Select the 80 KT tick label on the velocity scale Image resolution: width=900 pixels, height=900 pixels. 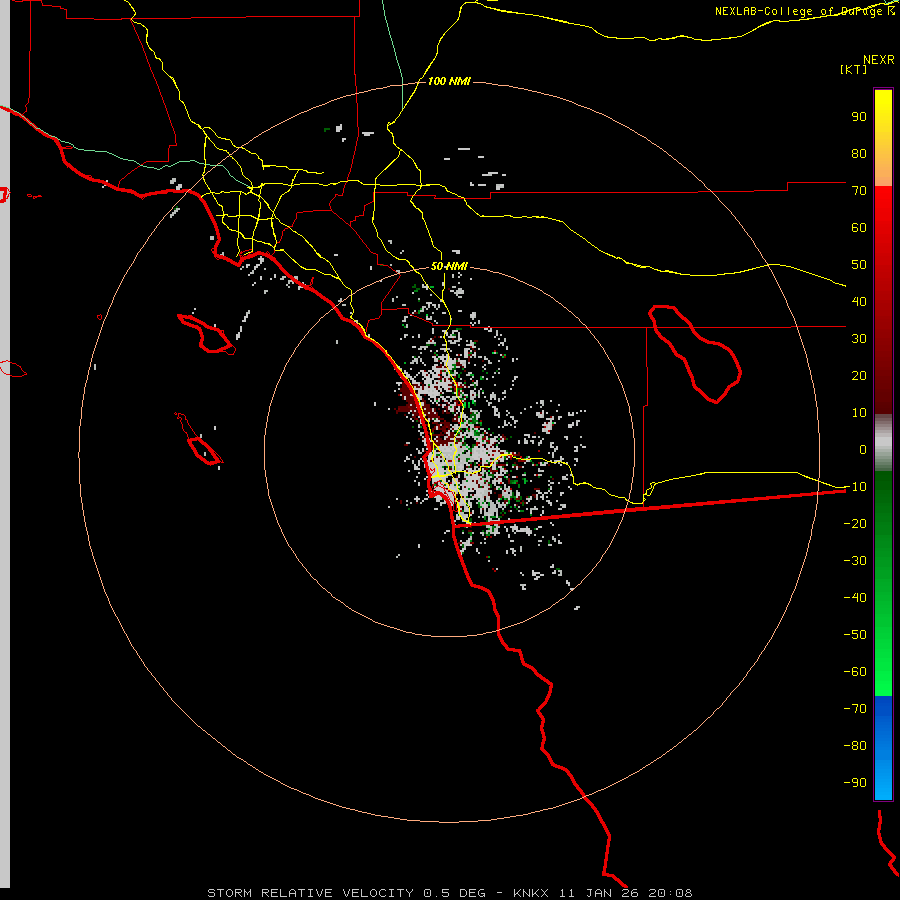859,153
